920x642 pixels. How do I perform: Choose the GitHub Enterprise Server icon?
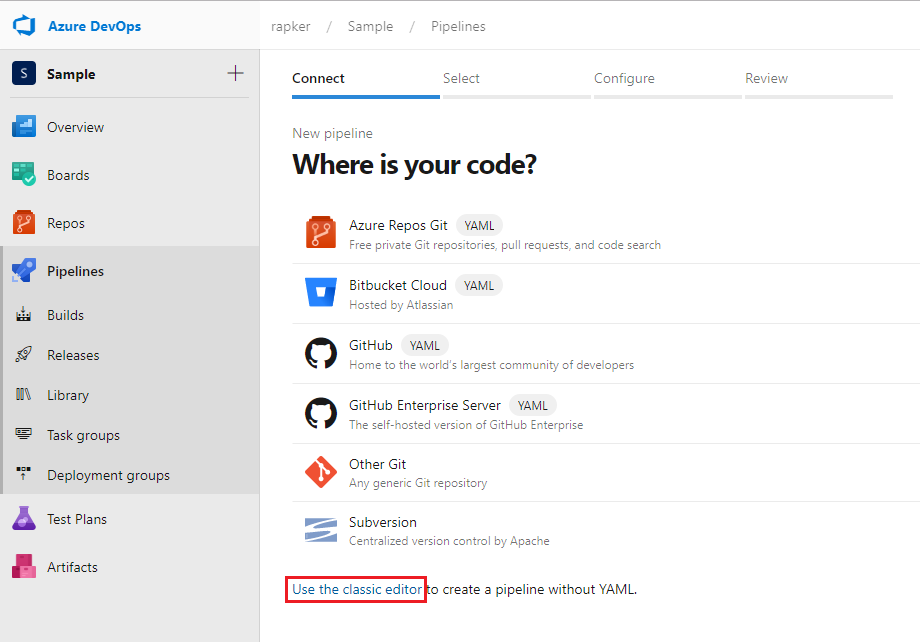(321, 413)
